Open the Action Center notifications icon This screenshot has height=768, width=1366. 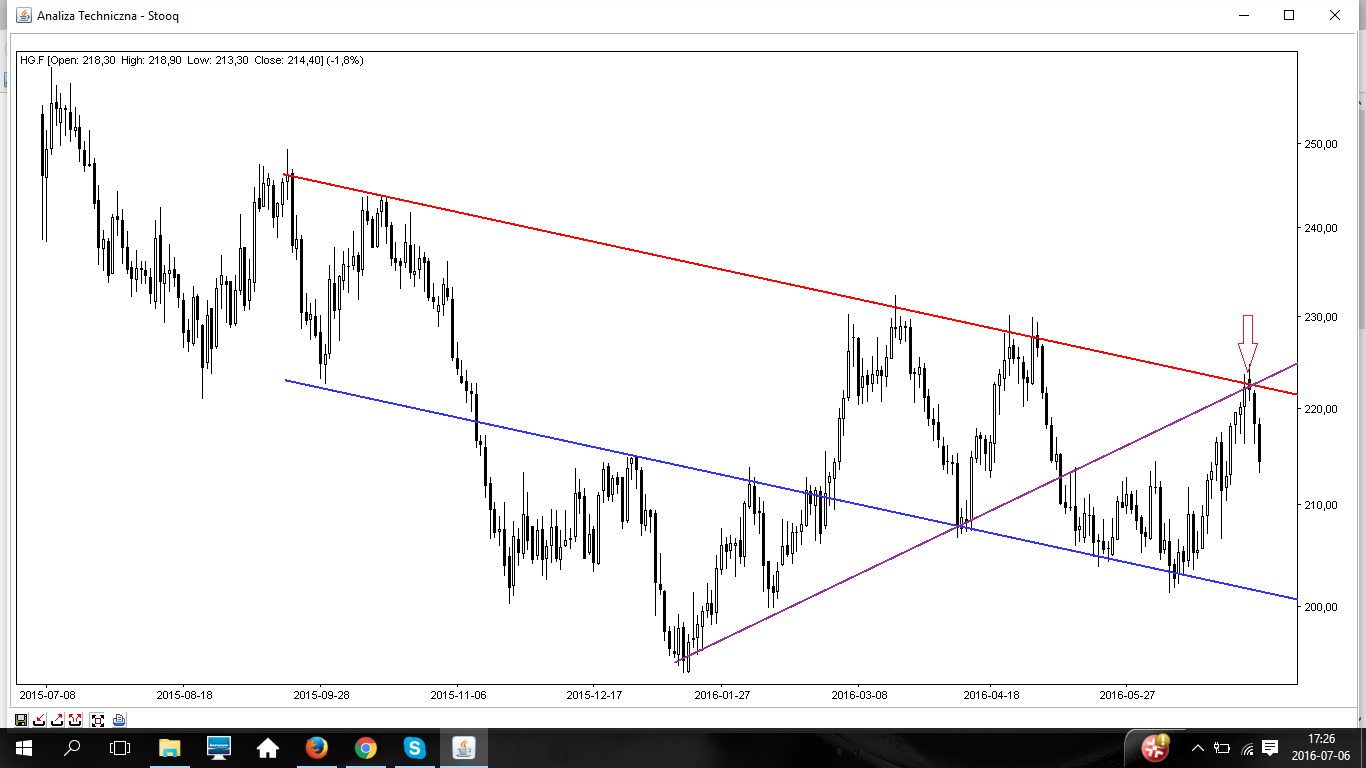click(1271, 747)
